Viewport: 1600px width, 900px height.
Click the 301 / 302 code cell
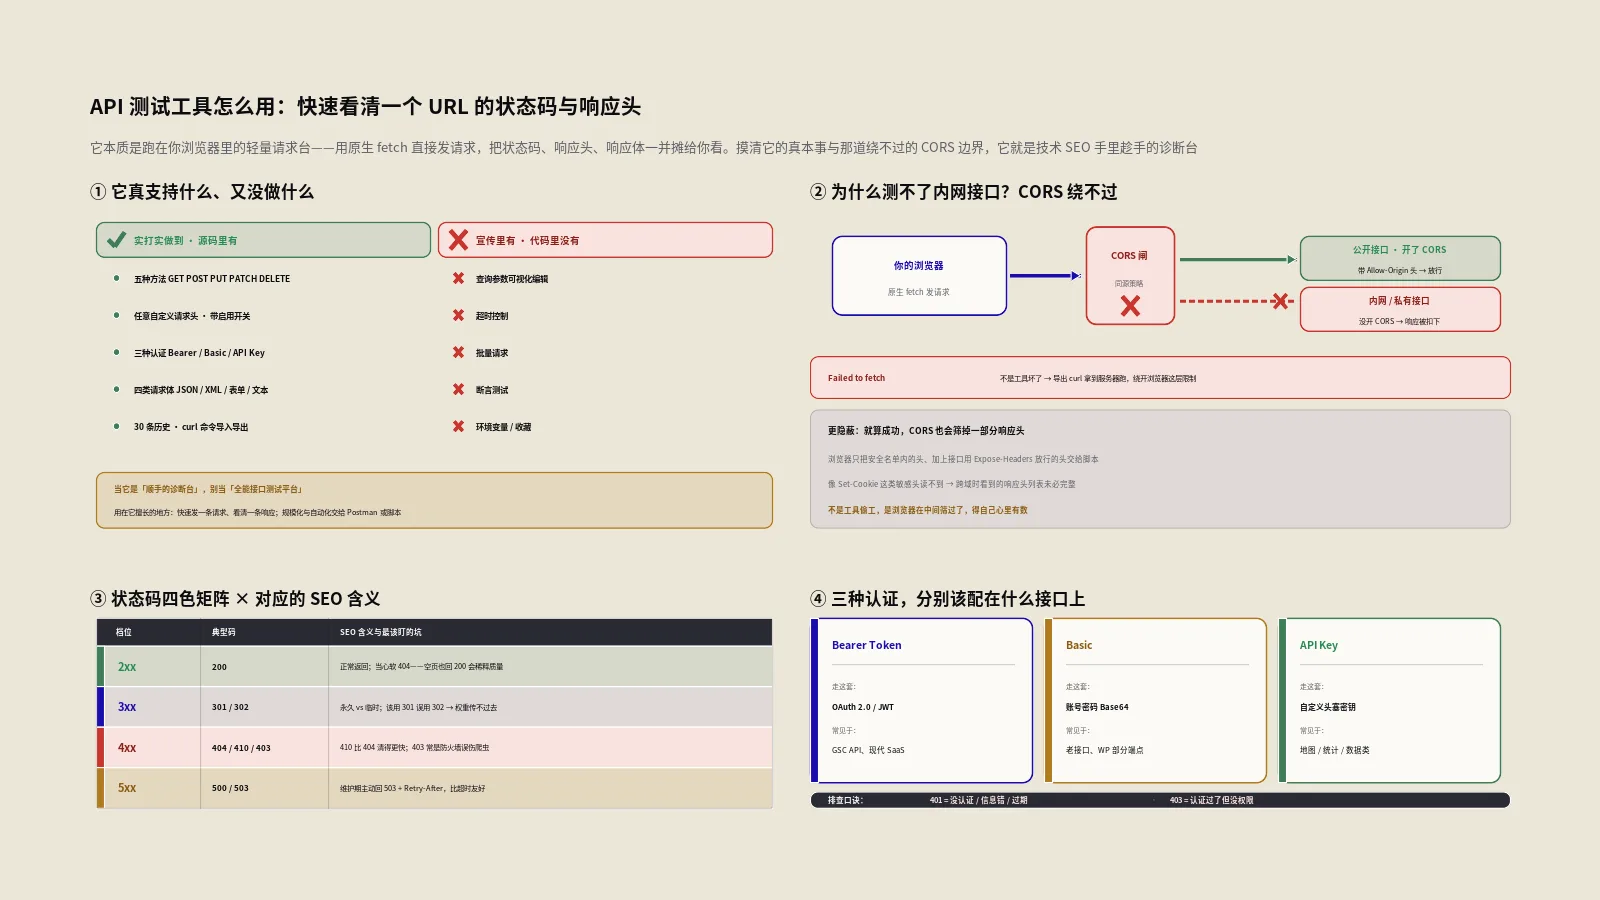click(x=230, y=707)
